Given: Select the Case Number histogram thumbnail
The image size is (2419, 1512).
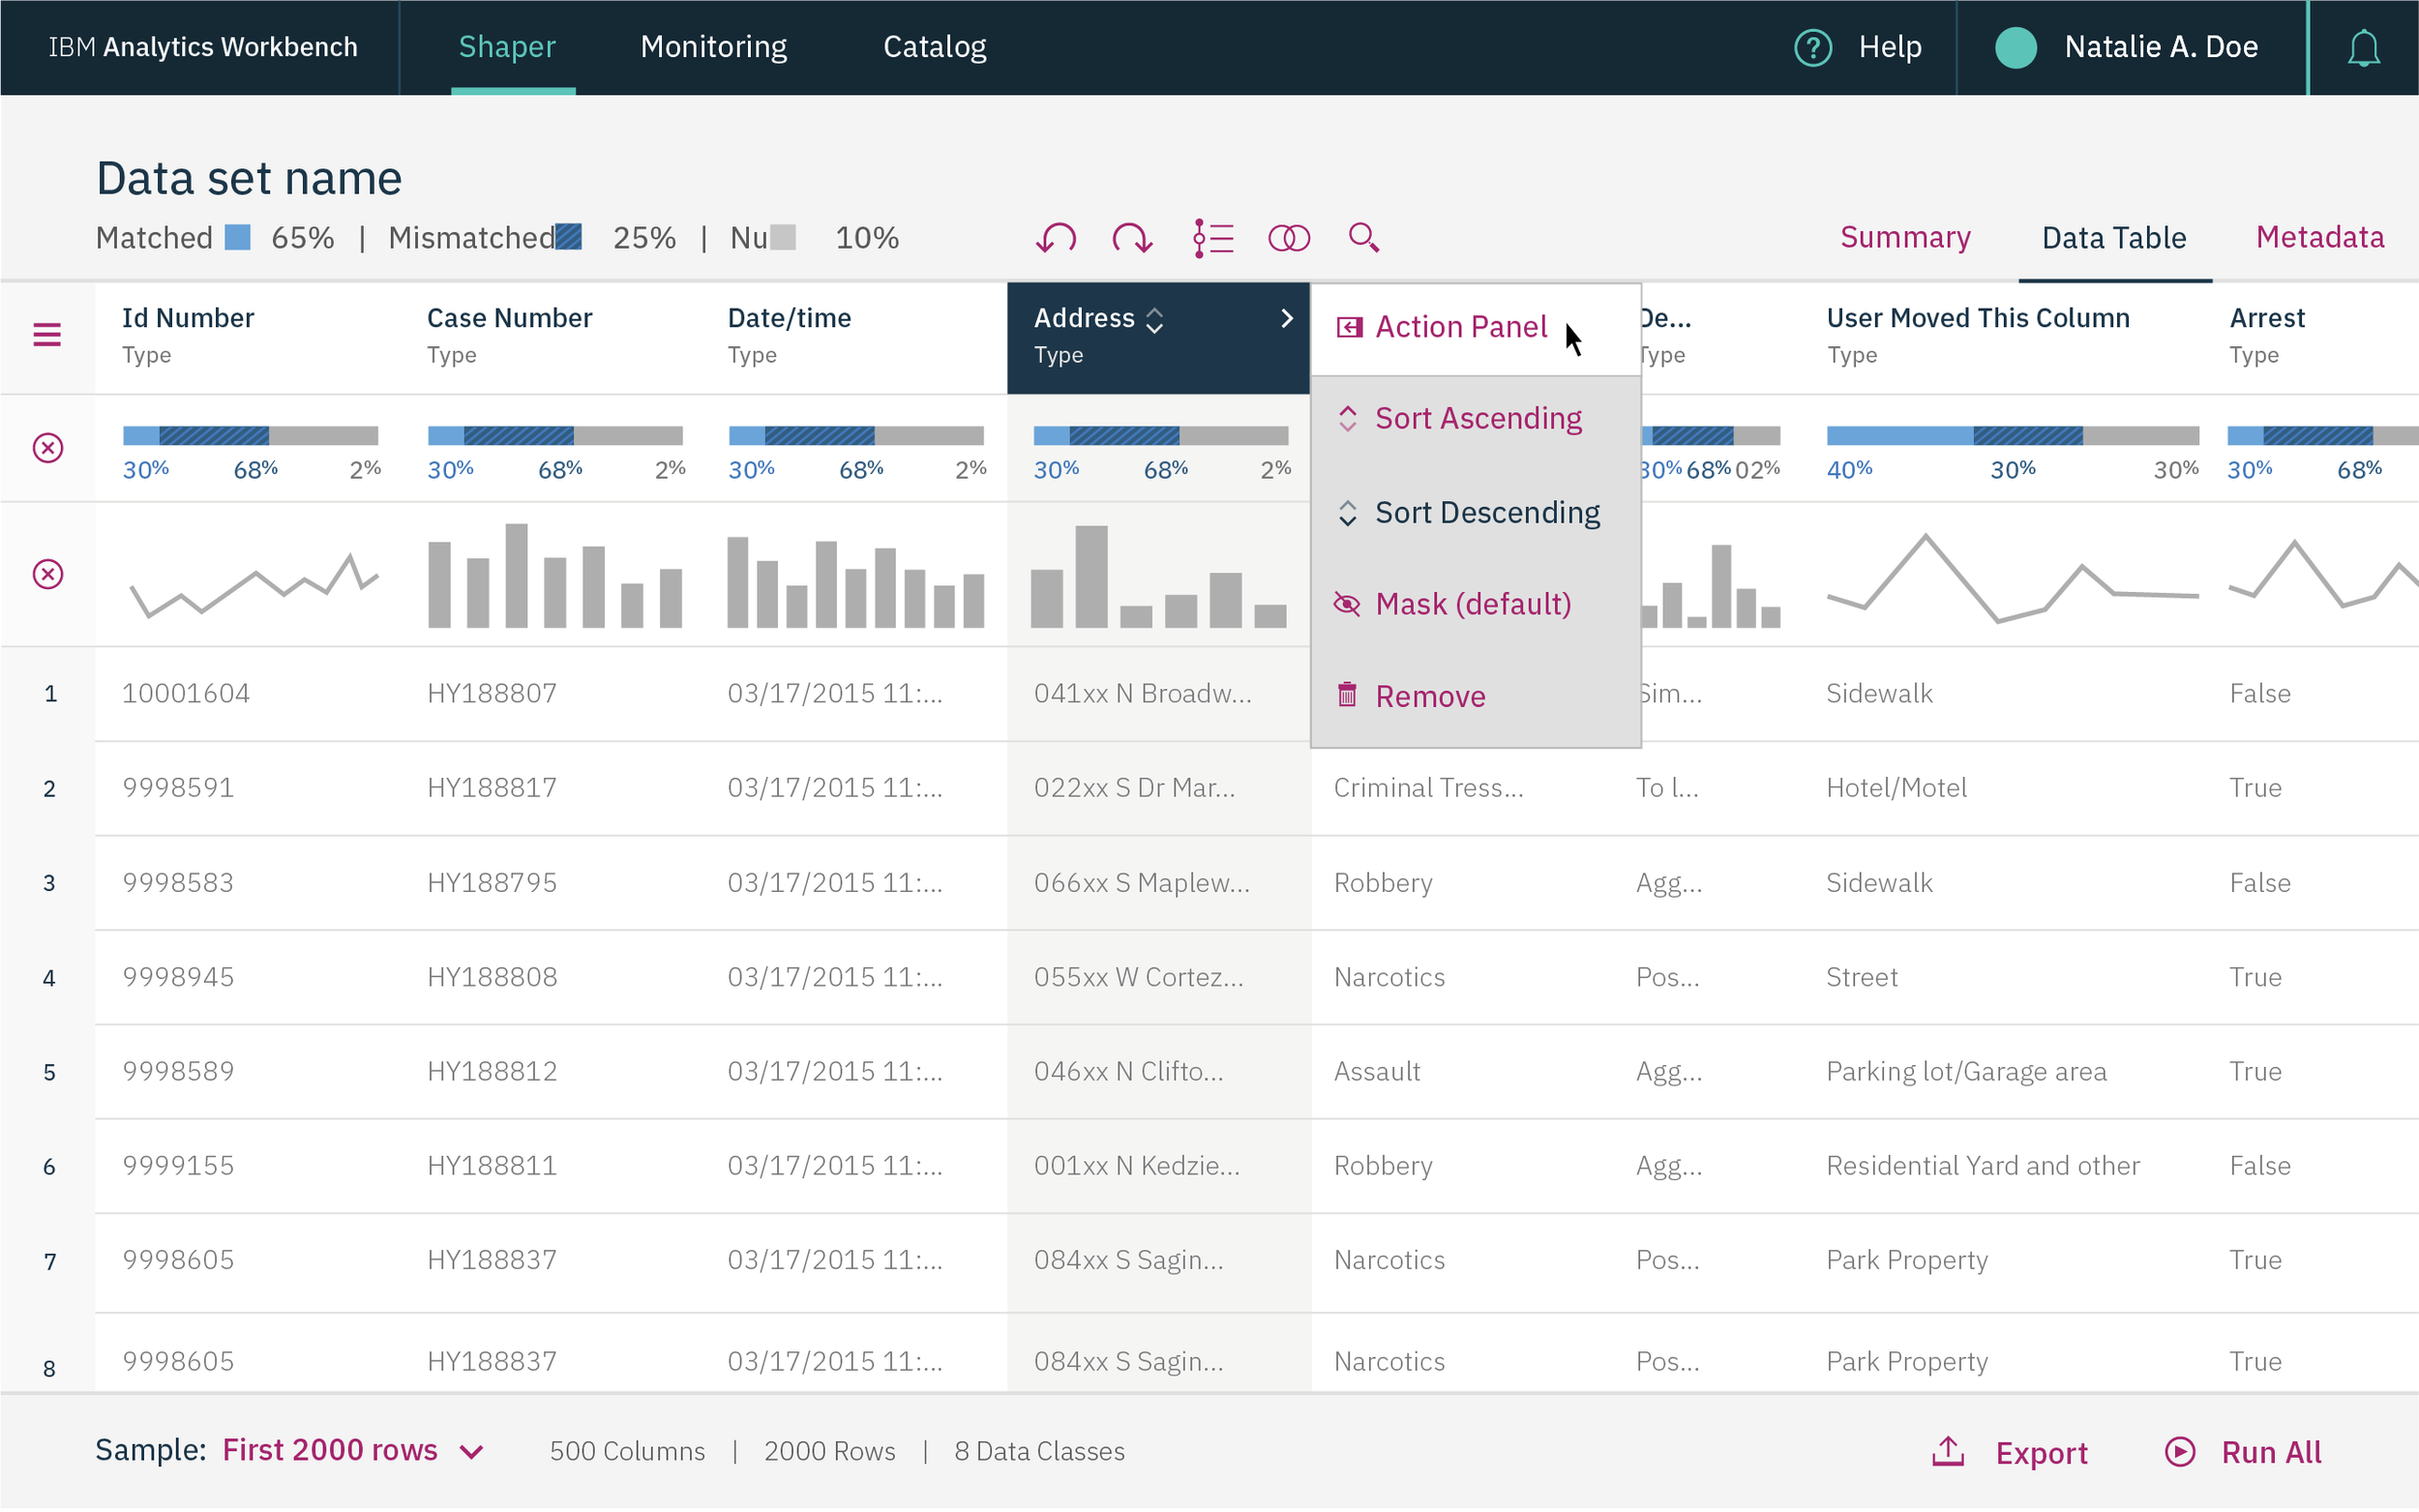Looking at the screenshot, I should pos(555,576).
